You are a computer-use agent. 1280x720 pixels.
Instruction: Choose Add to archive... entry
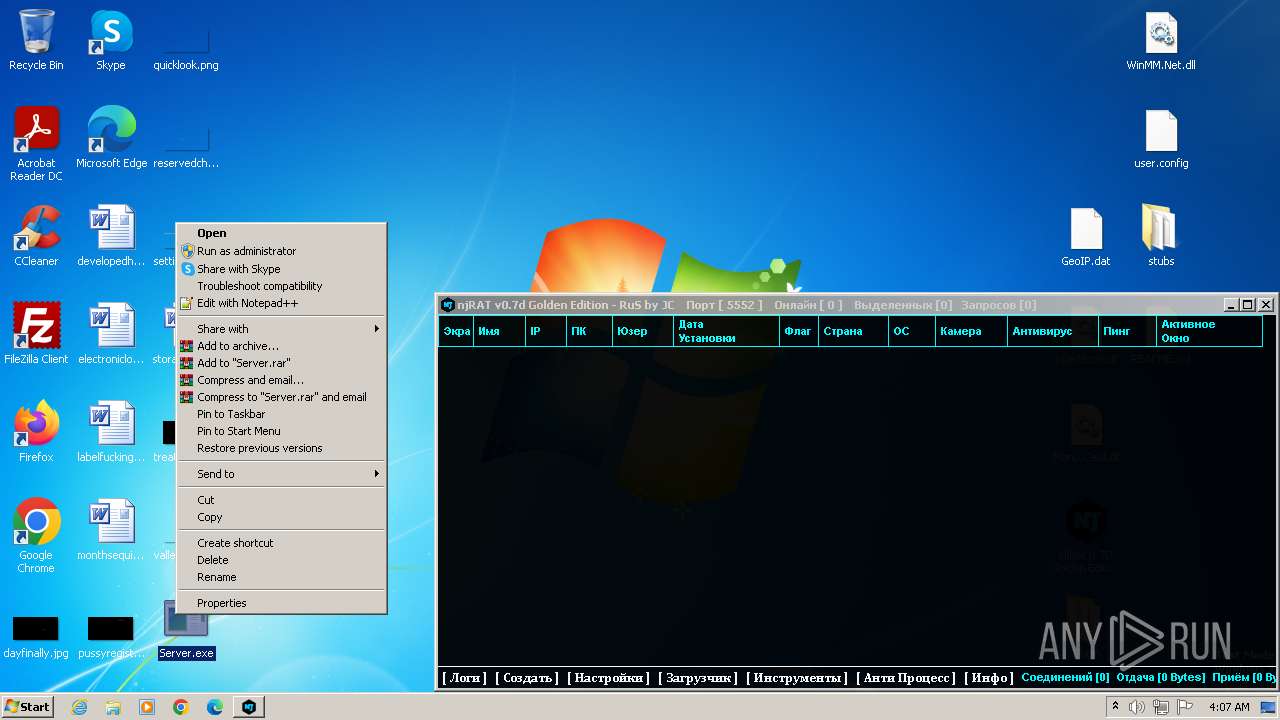pos(281,346)
